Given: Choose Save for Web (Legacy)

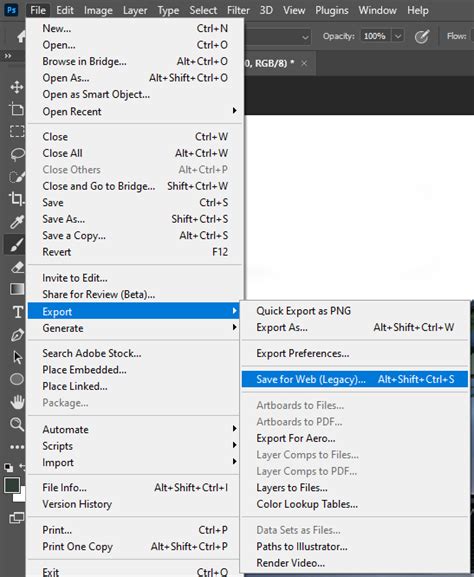Looking at the screenshot, I should coord(355,379).
